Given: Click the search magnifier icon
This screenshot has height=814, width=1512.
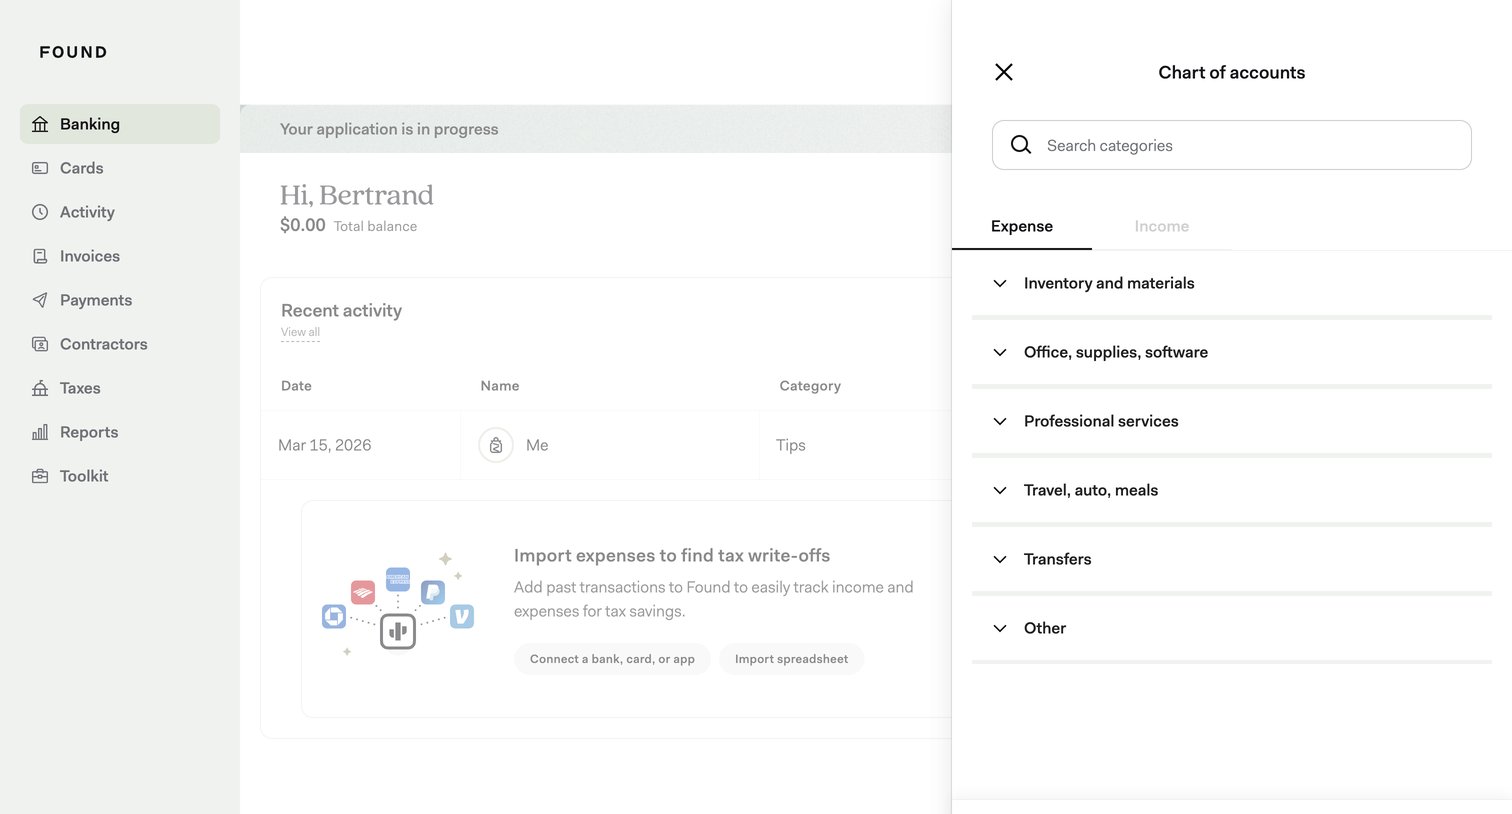Looking at the screenshot, I should tap(1021, 145).
